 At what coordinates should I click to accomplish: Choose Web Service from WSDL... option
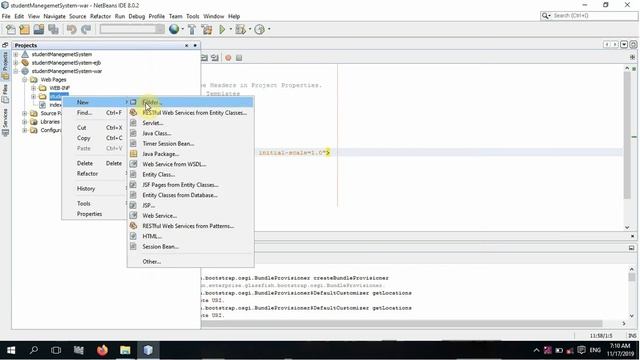[190, 164]
